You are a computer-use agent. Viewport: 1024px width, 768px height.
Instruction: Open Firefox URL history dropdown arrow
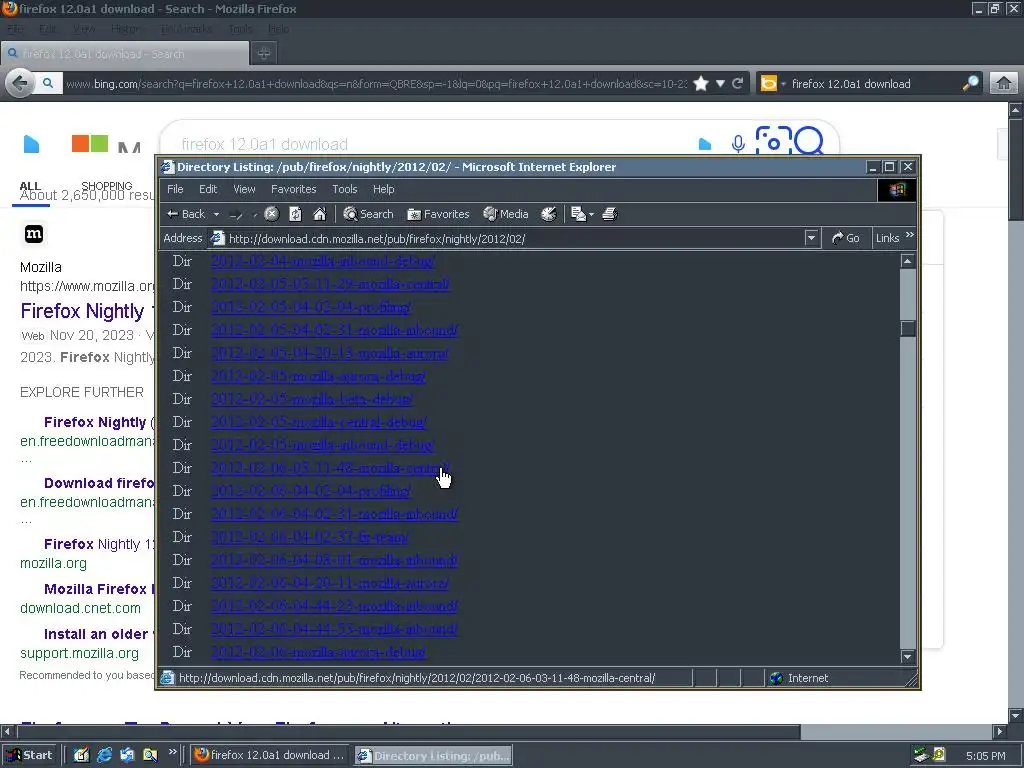click(x=720, y=84)
